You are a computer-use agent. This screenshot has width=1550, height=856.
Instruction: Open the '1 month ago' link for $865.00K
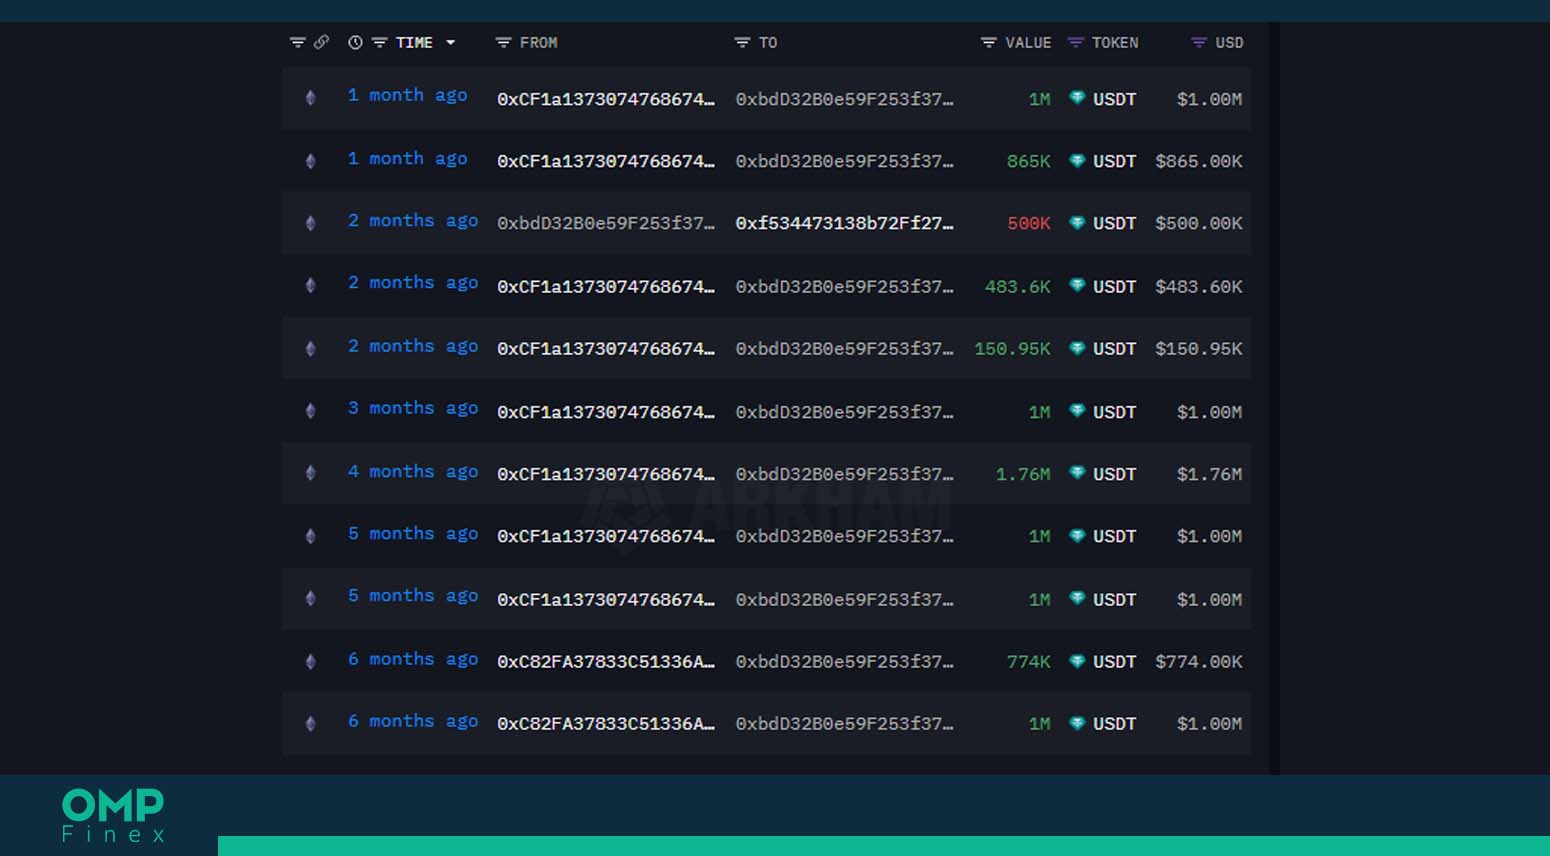coord(408,159)
